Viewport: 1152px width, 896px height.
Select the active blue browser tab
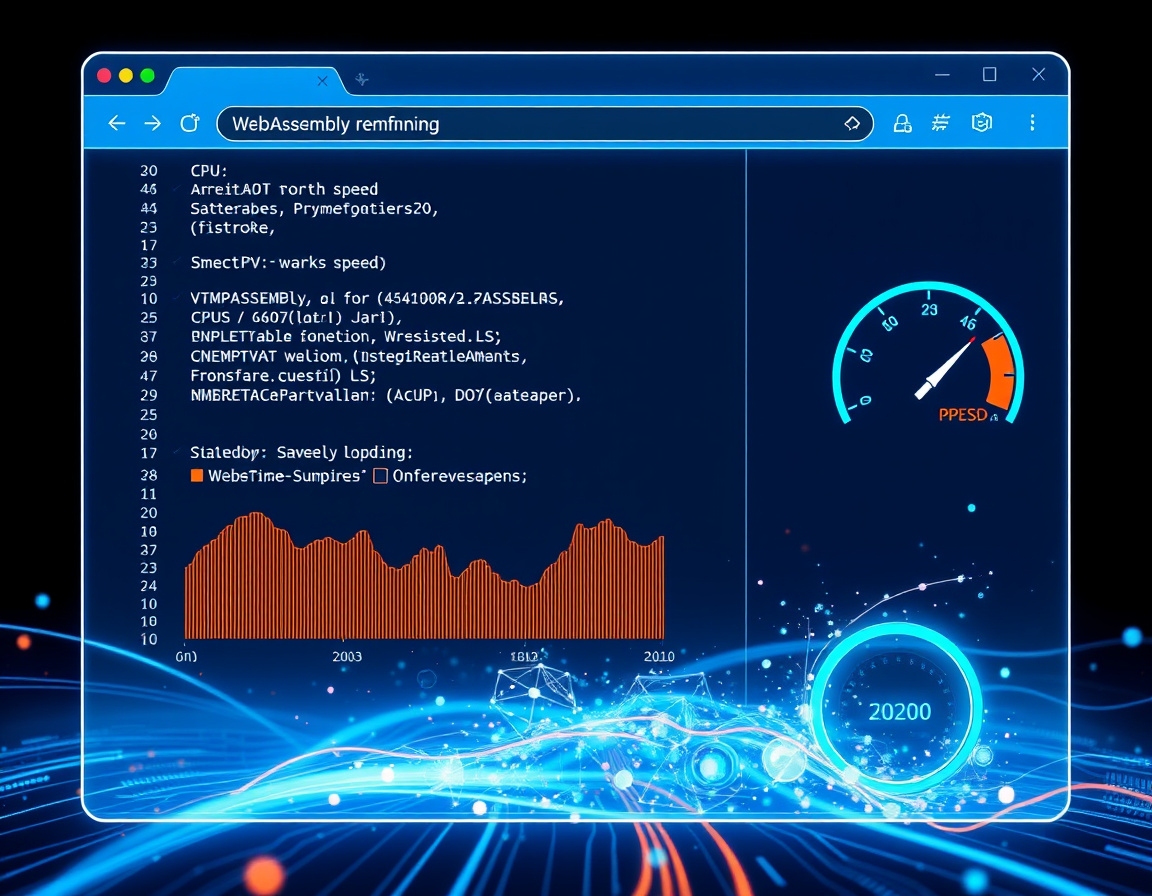254,81
